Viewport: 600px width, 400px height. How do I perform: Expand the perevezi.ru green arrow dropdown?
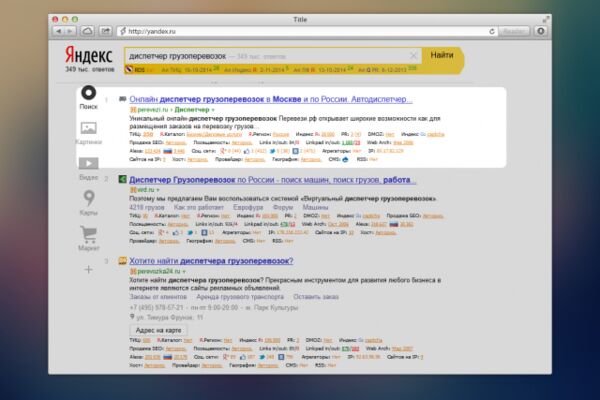point(213,110)
